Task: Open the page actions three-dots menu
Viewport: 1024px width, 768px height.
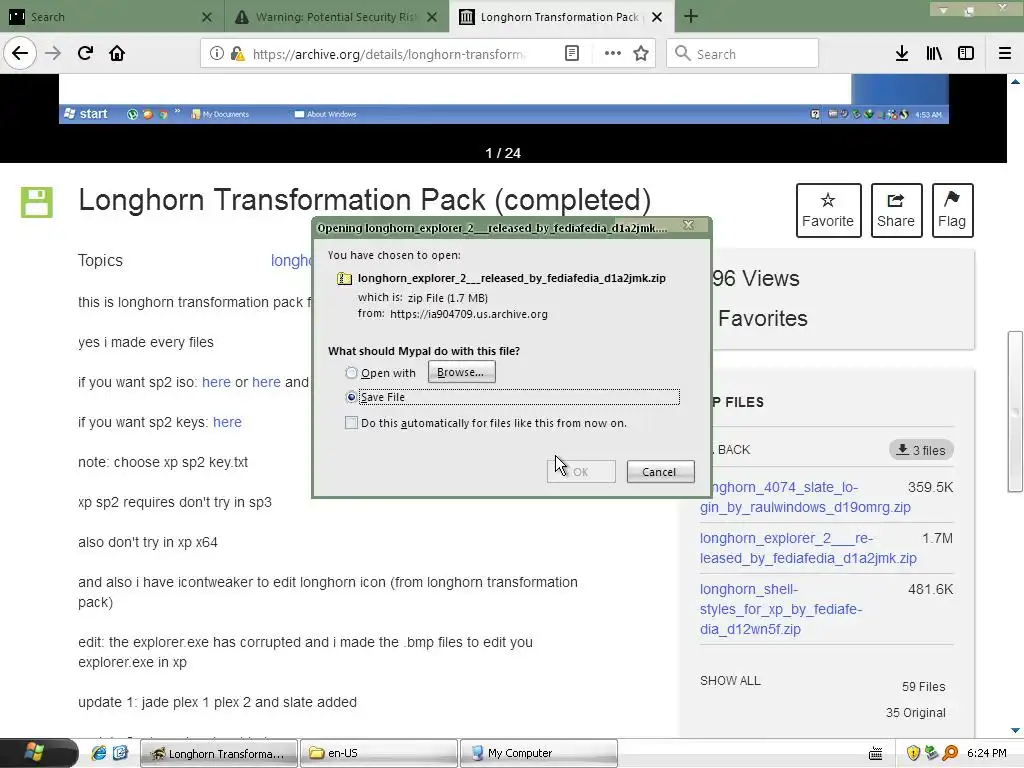Action: tap(613, 54)
